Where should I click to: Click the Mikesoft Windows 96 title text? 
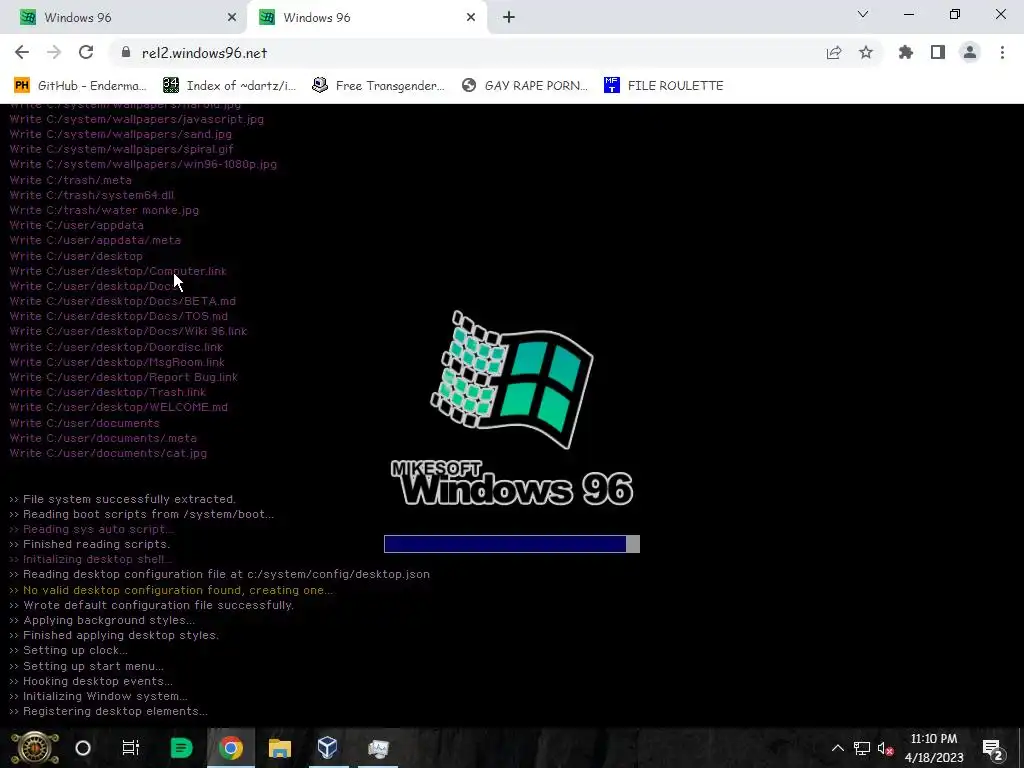coord(512,483)
